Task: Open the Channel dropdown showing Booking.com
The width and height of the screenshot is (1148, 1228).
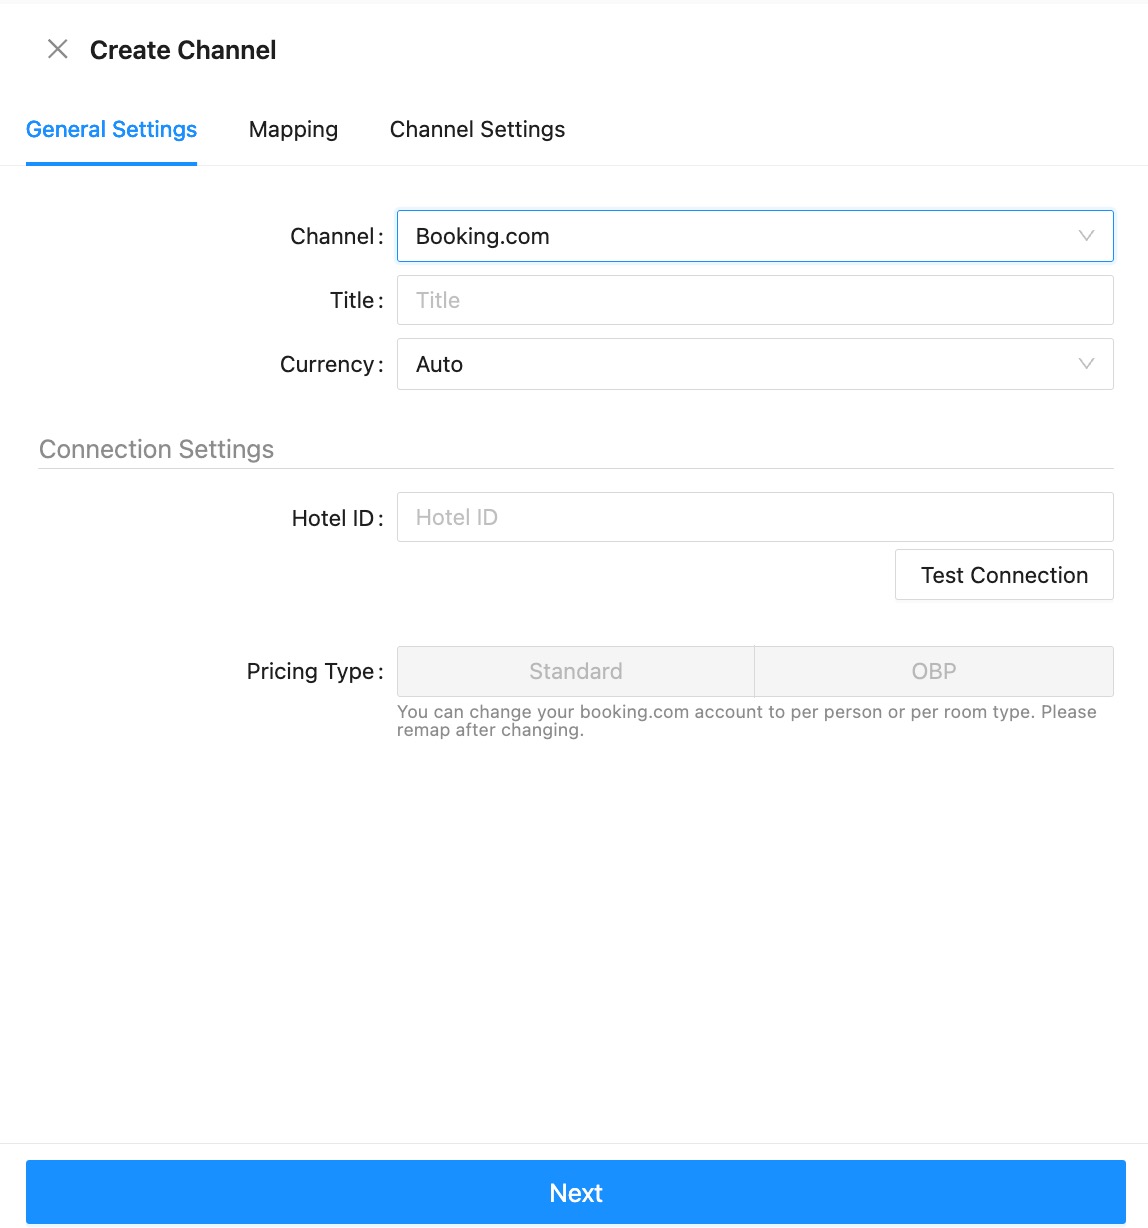Action: pyautogui.click(x=755, y=236)
